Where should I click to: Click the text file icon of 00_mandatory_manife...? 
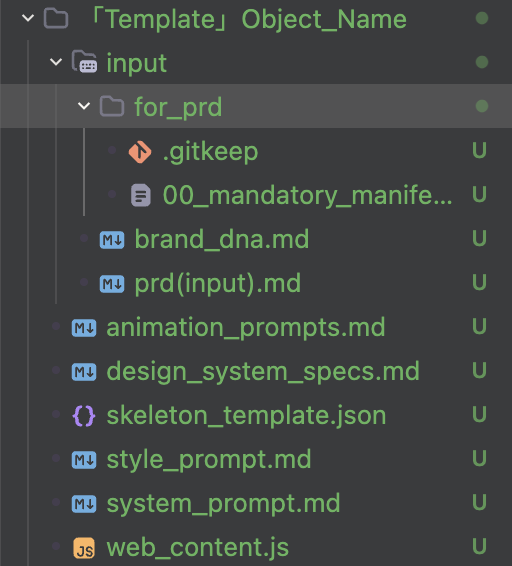pyautogui.click(x=140, y=195)
